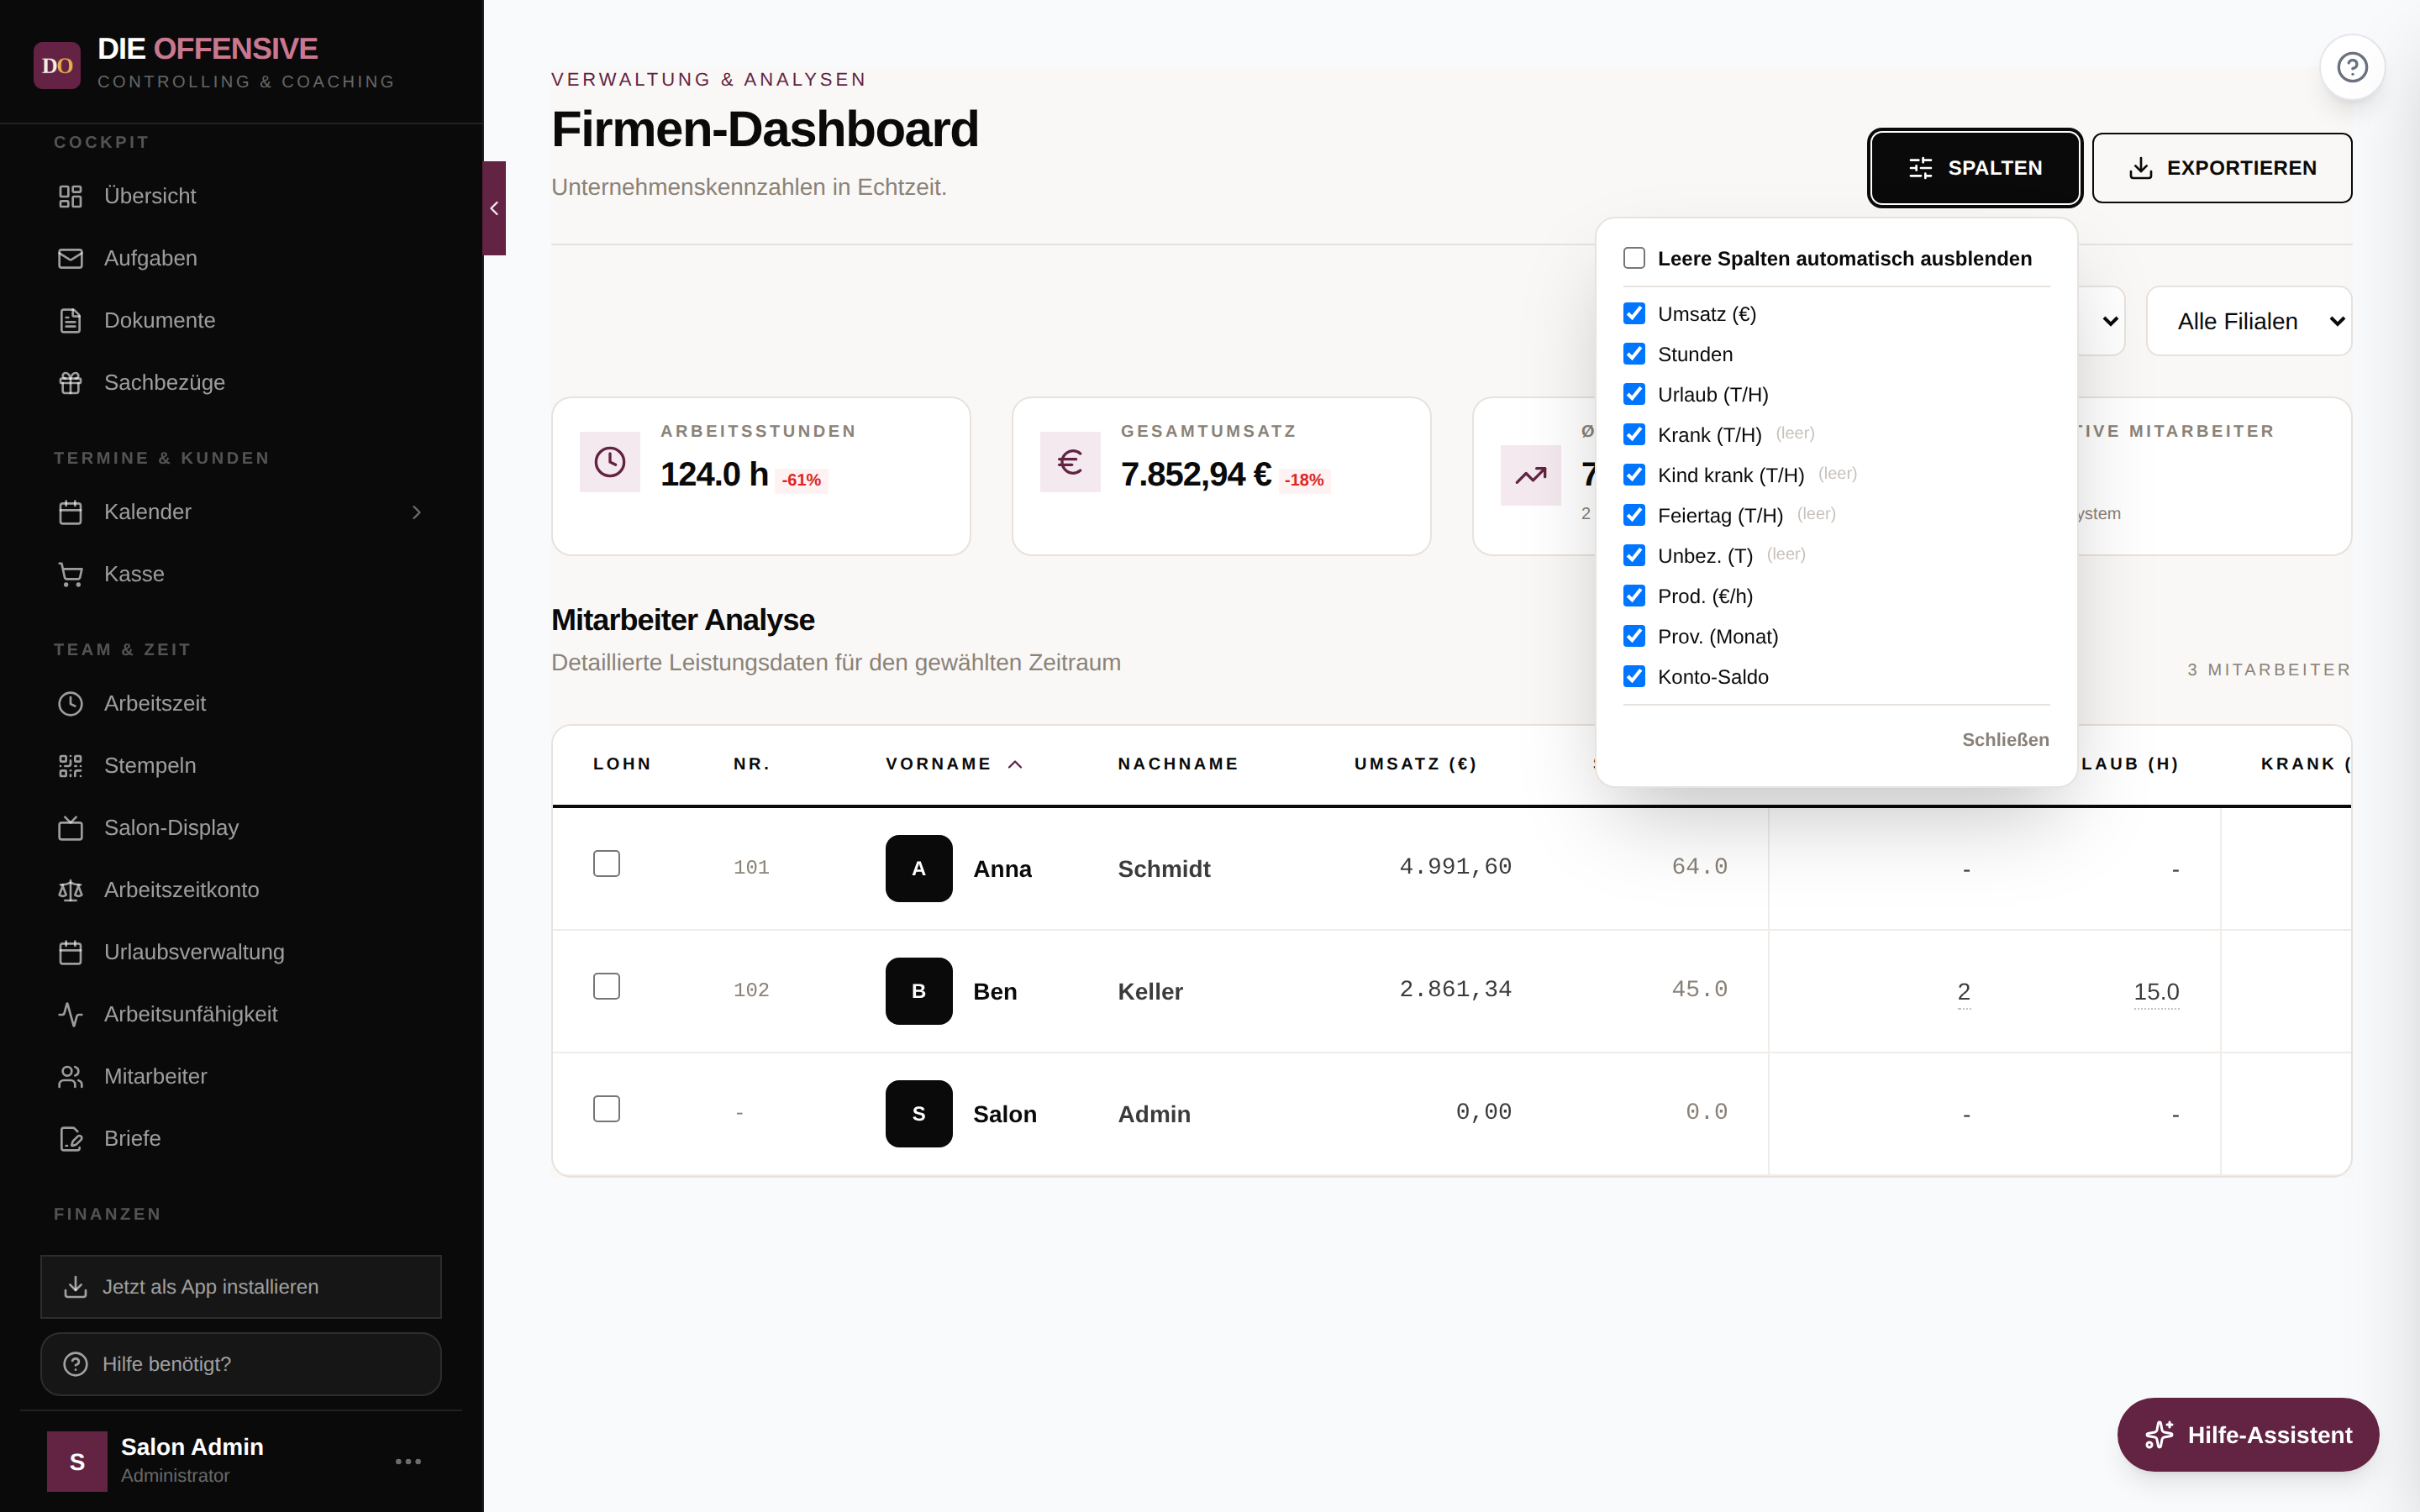This screenshot has width=2420, height=1512.
Task: Click the EXPORTIEREN button
Action: 2222,168
